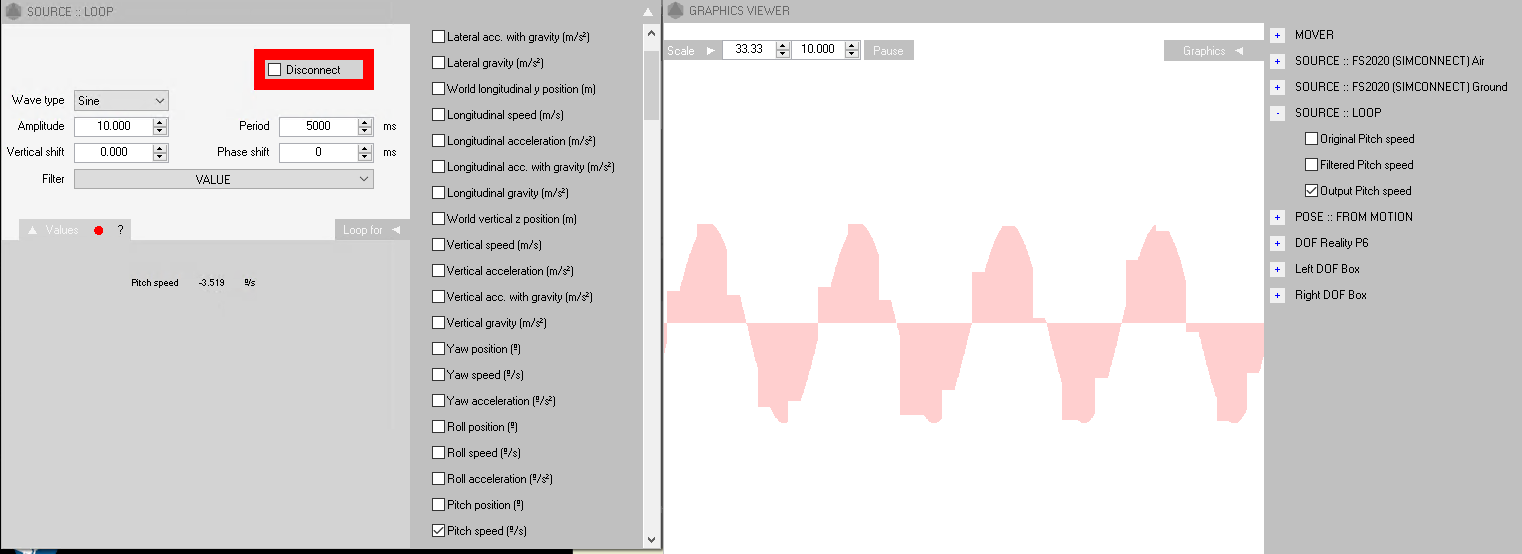Expand Left DOF Box node
This screenshot has width=1522, height=554.
coord(1278,269)
